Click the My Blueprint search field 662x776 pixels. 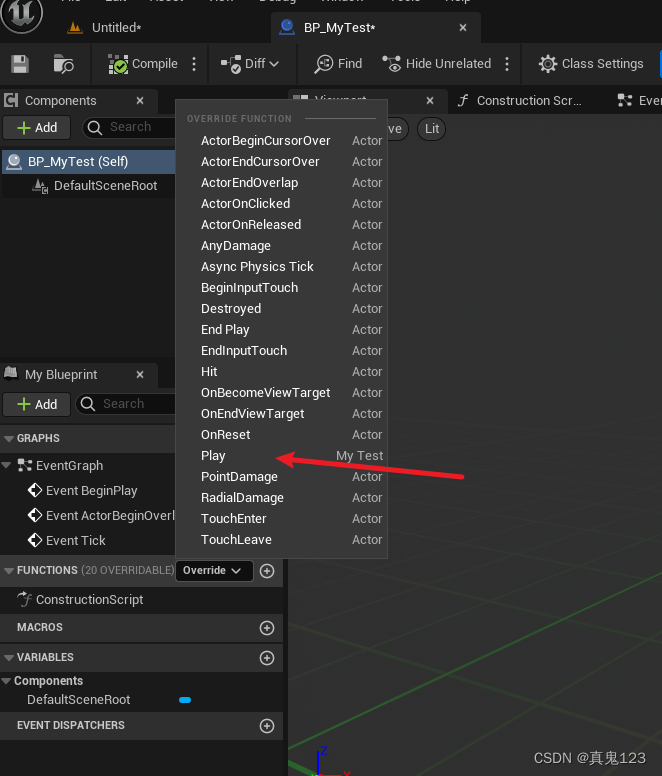[x=130, y=404]
